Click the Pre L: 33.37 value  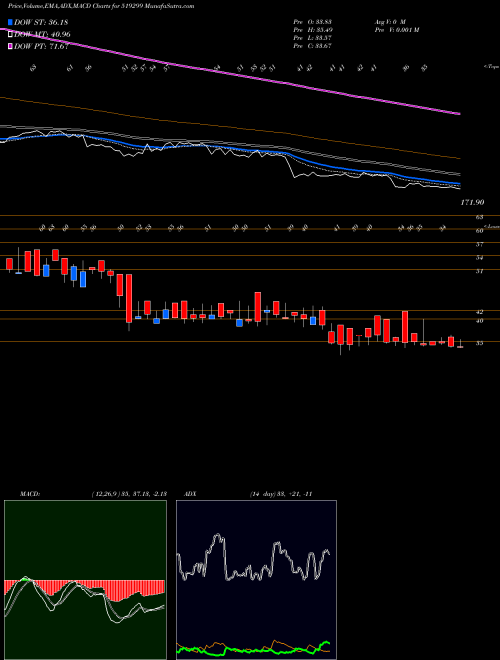click(x=312, y=38)
